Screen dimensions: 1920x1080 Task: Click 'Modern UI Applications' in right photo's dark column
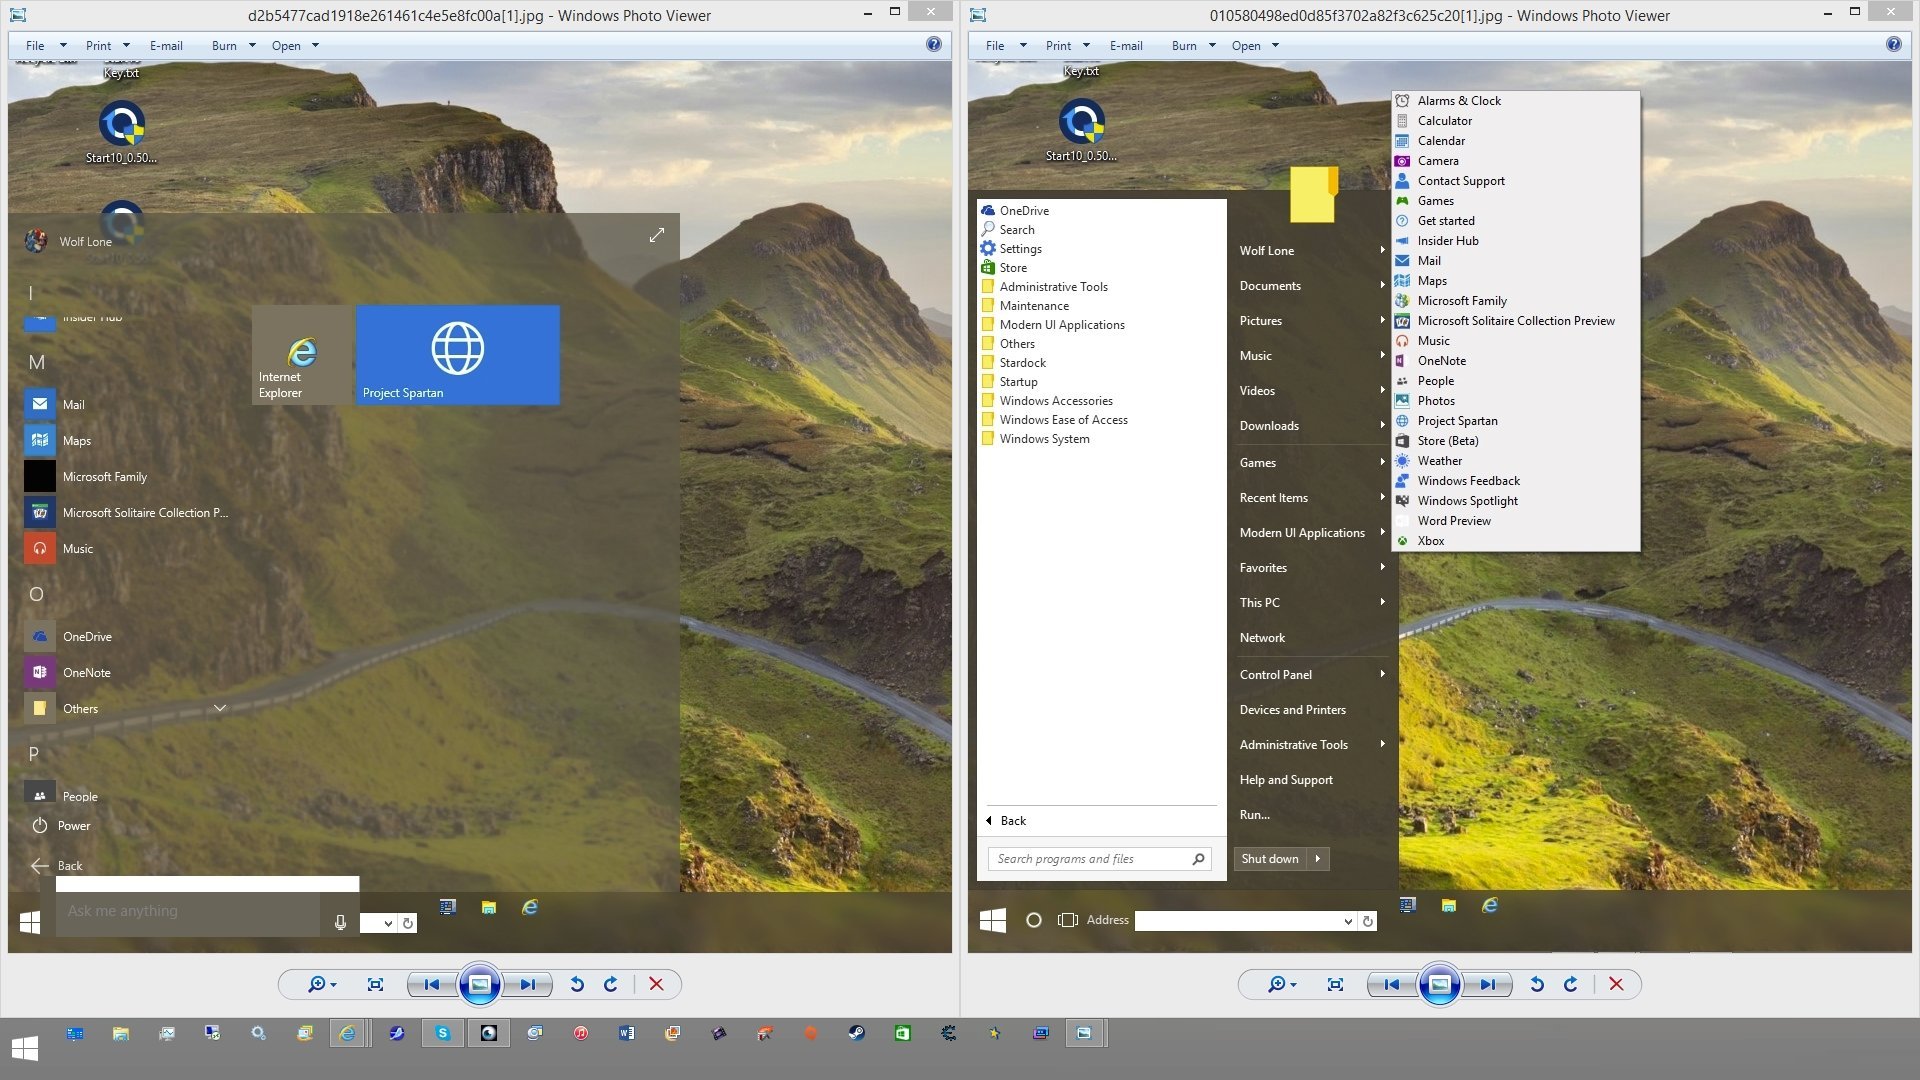point(1312,533)
